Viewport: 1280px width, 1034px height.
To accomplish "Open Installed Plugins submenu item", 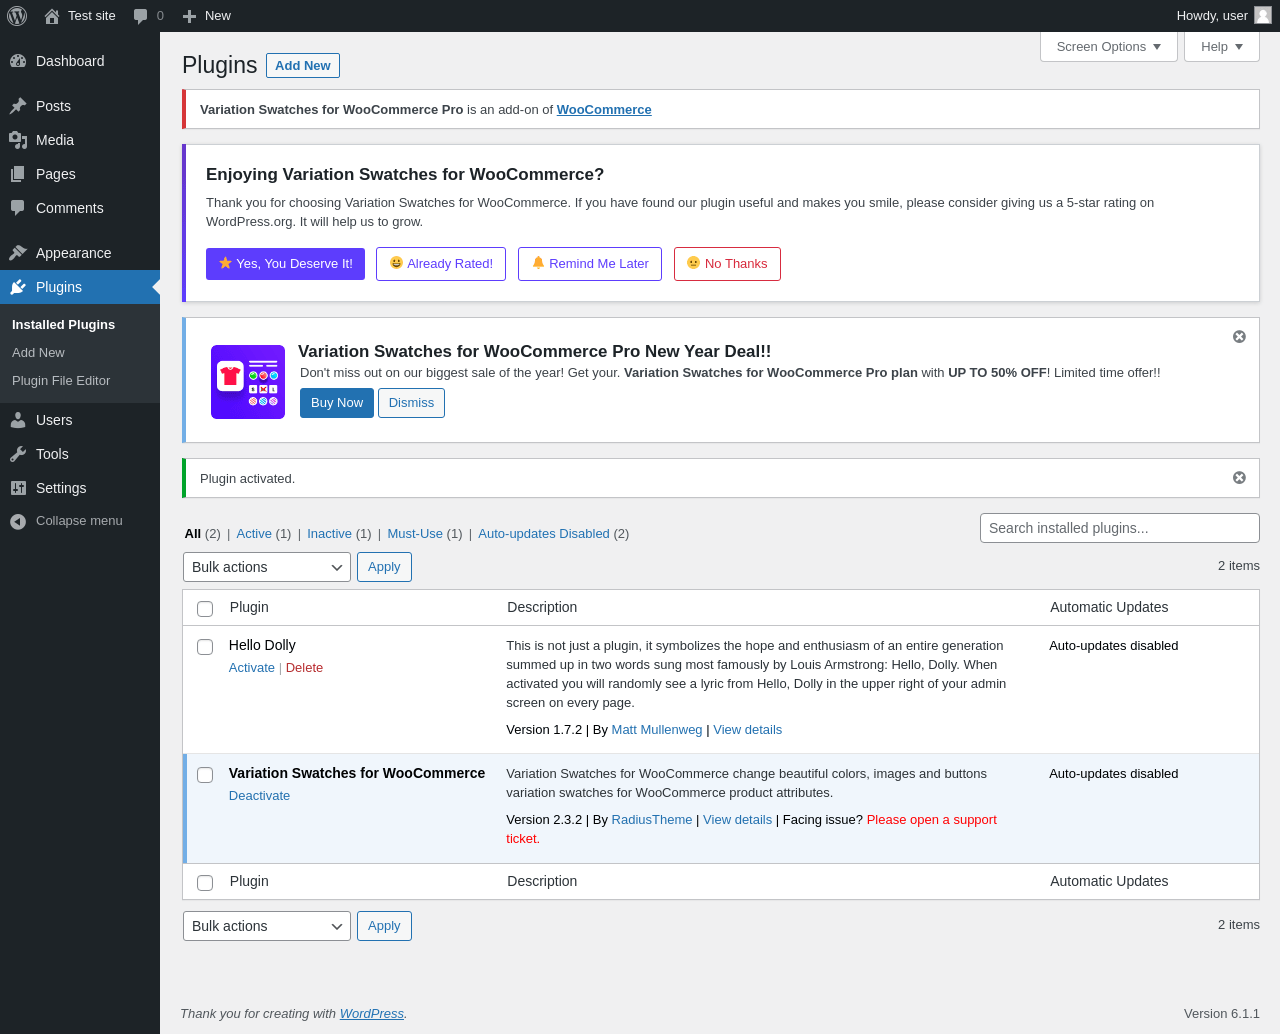I will coord(63,325).
